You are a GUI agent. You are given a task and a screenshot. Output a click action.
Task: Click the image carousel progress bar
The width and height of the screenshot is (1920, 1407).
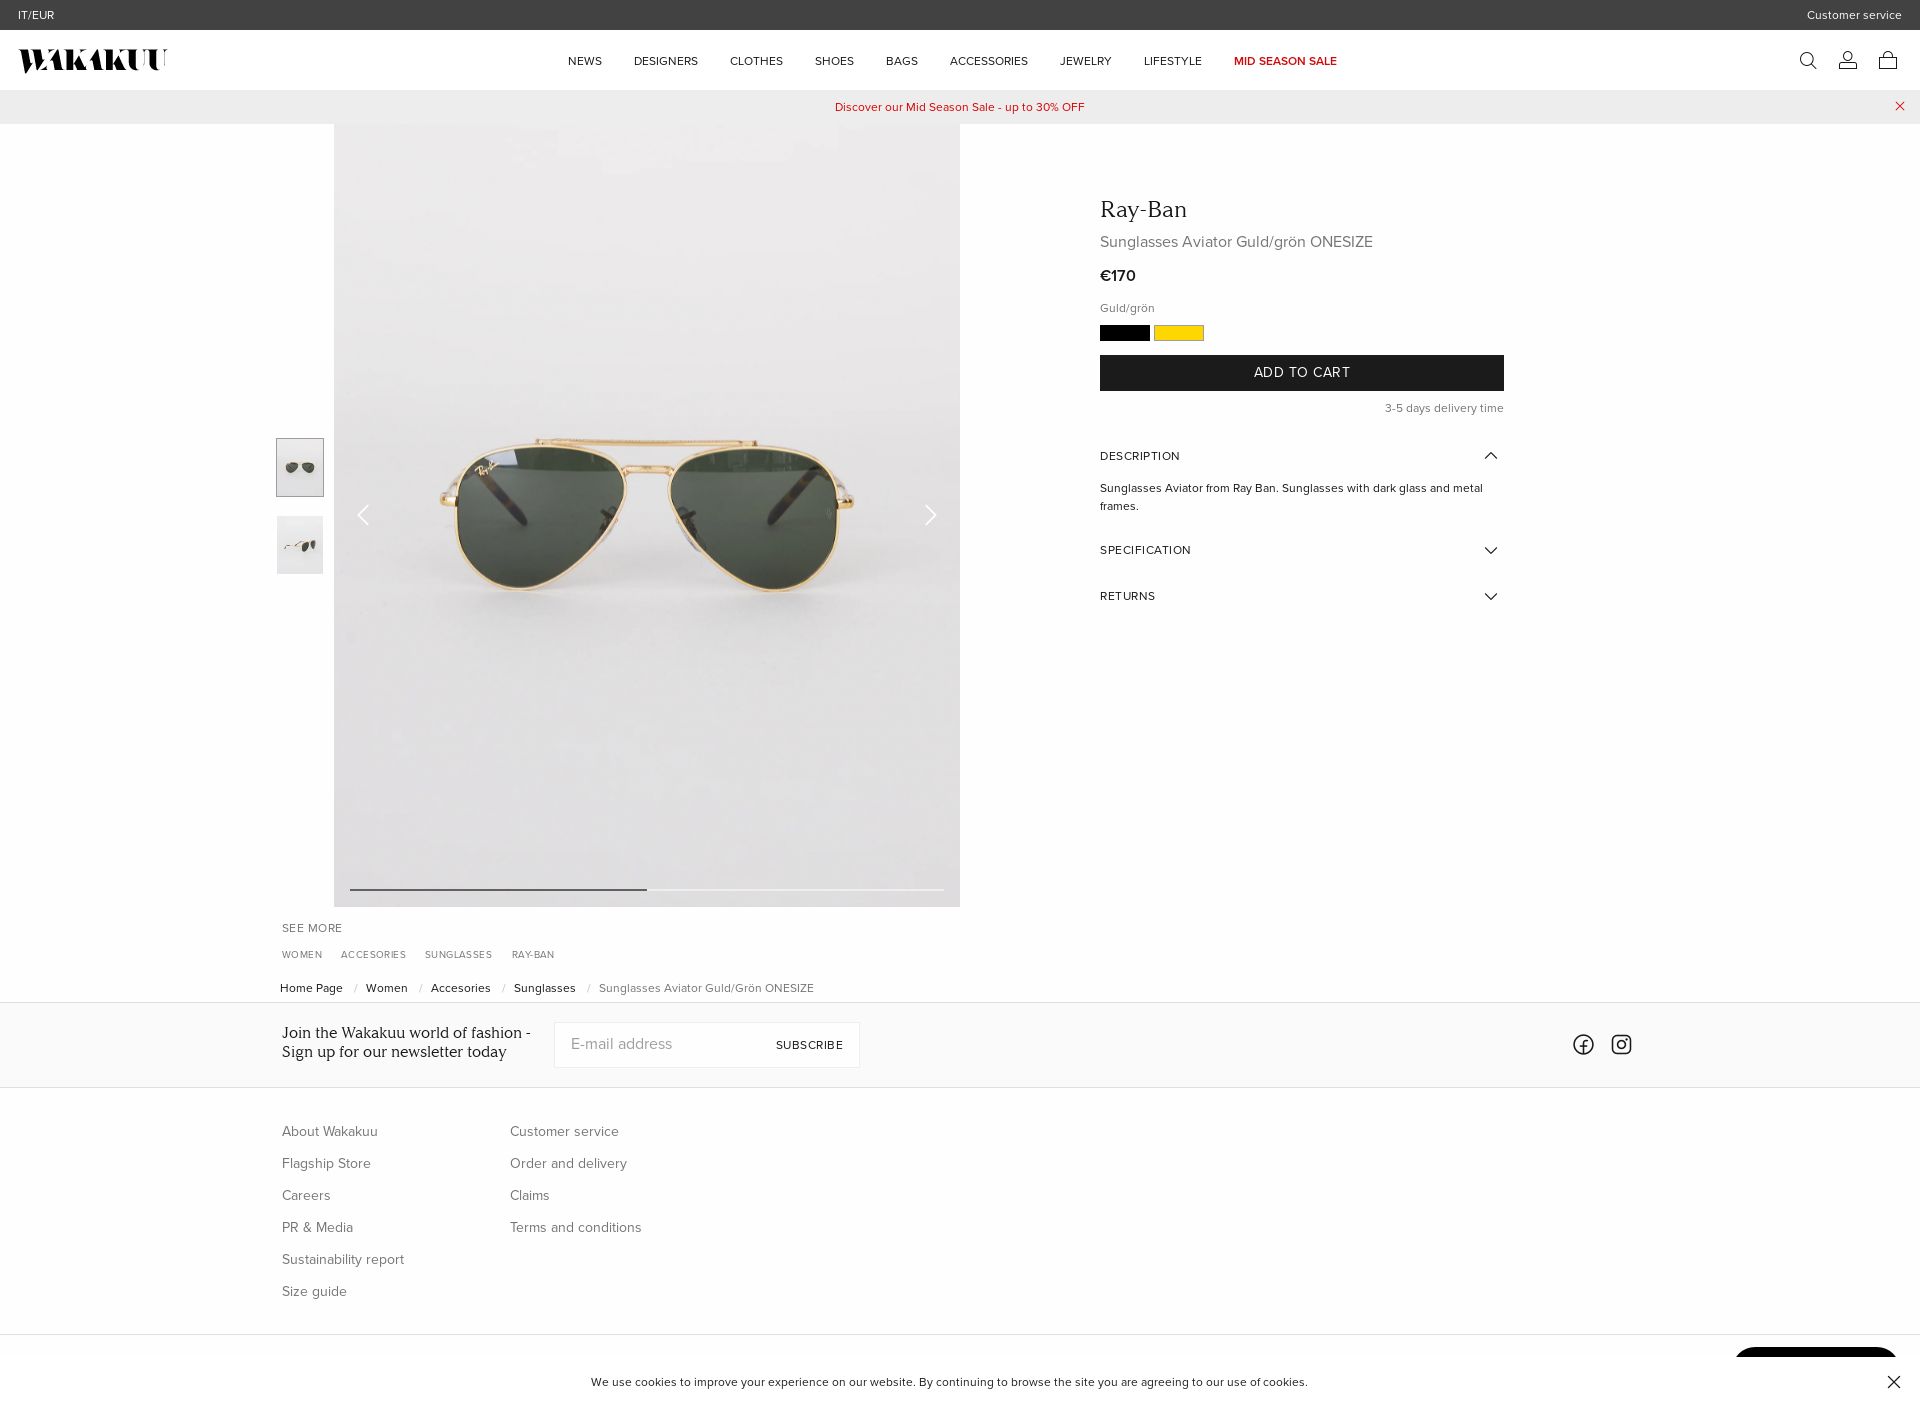[x=647, y=889]
